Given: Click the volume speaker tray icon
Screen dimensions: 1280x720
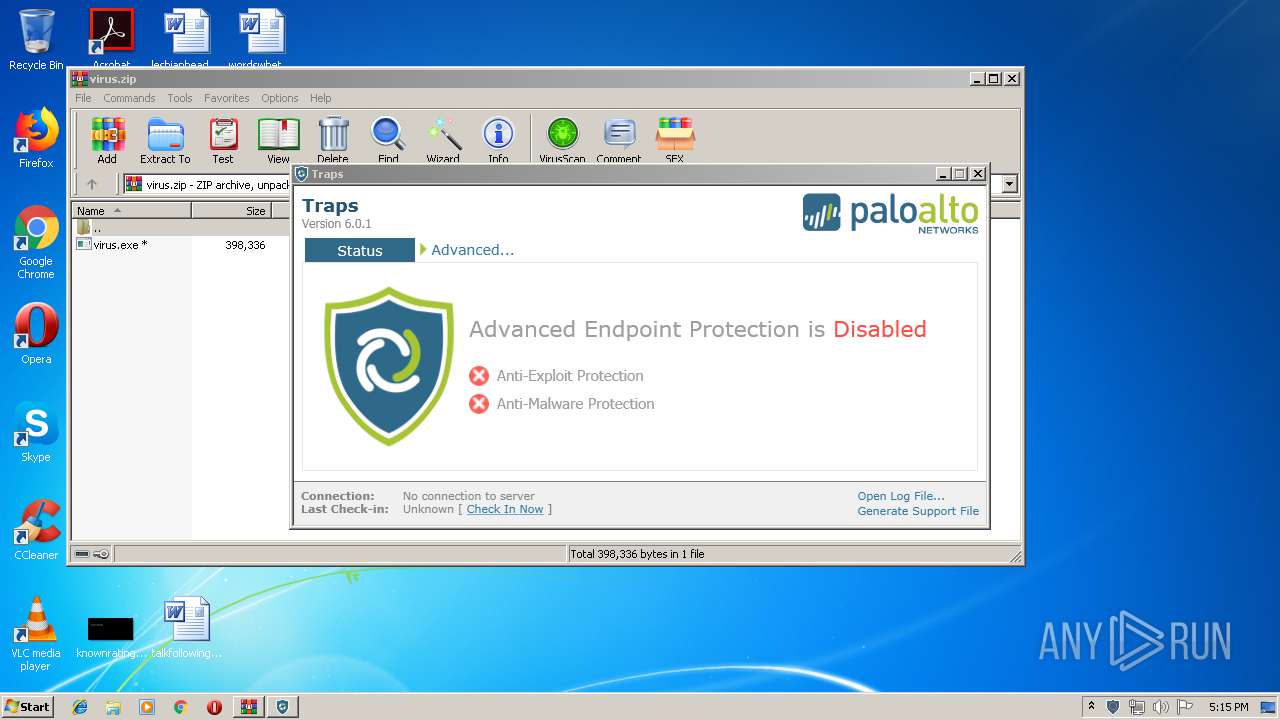Looking at the screenshot, I should (1161, 707).
